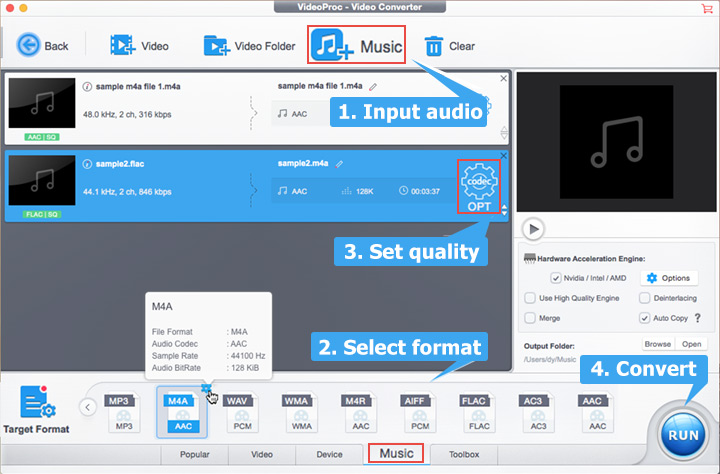The image size is (720, 474).
Task: Show info for sample2.flac
Action: pos(87,164)
